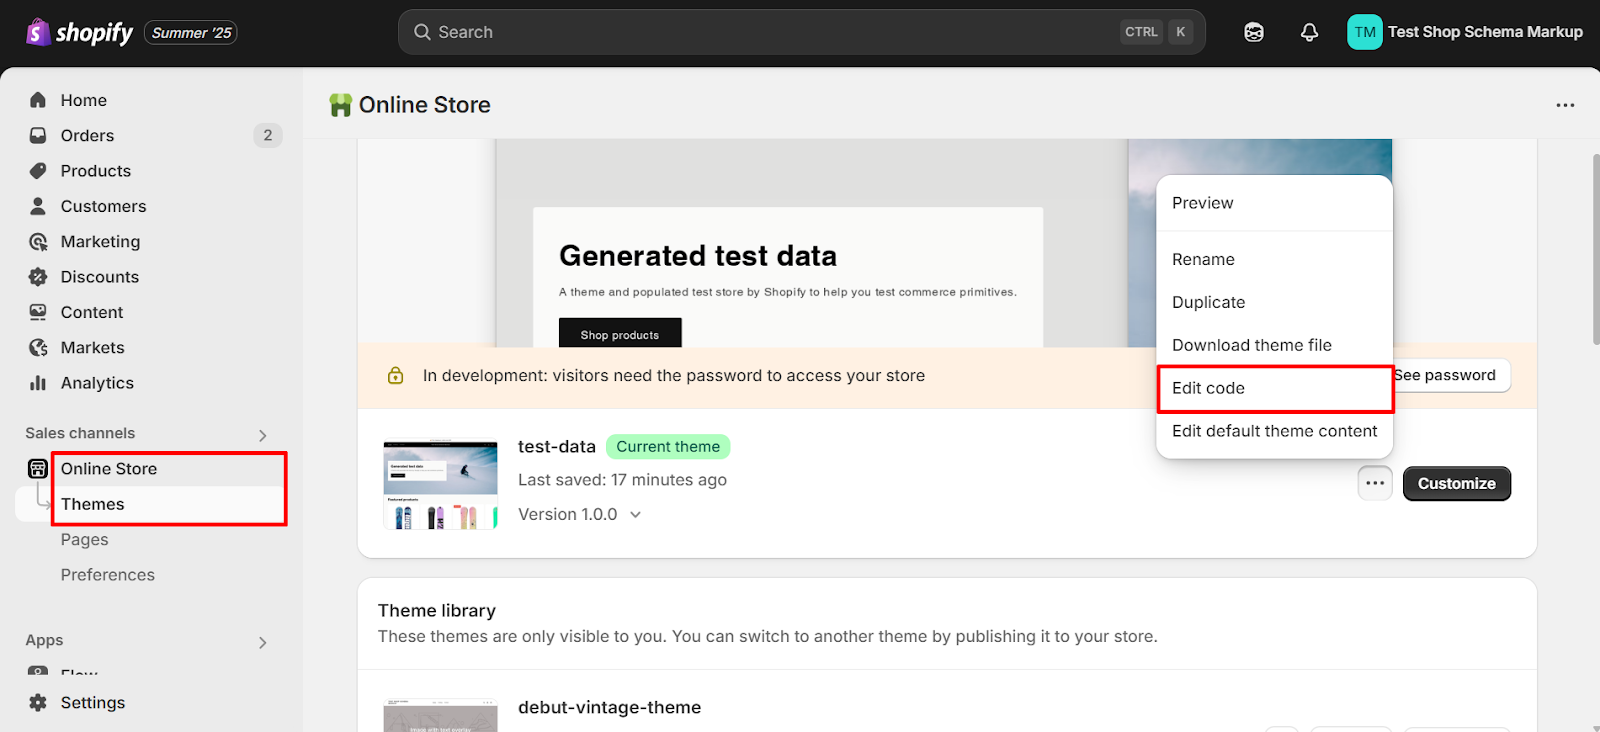
Task: Open Analytics in sidebar
Action: pos(97,383)
